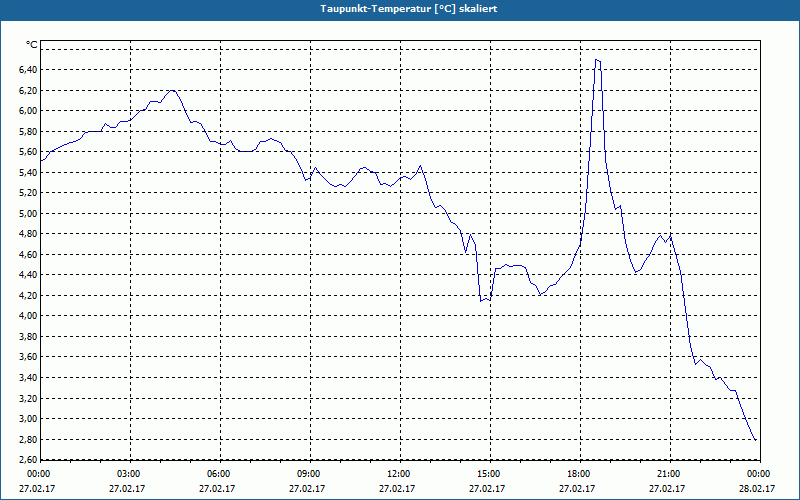Click the 27.02.17 date under 12:00
Image resolution: width=800 pixels, height=500 pixels.
pos(397,488)
